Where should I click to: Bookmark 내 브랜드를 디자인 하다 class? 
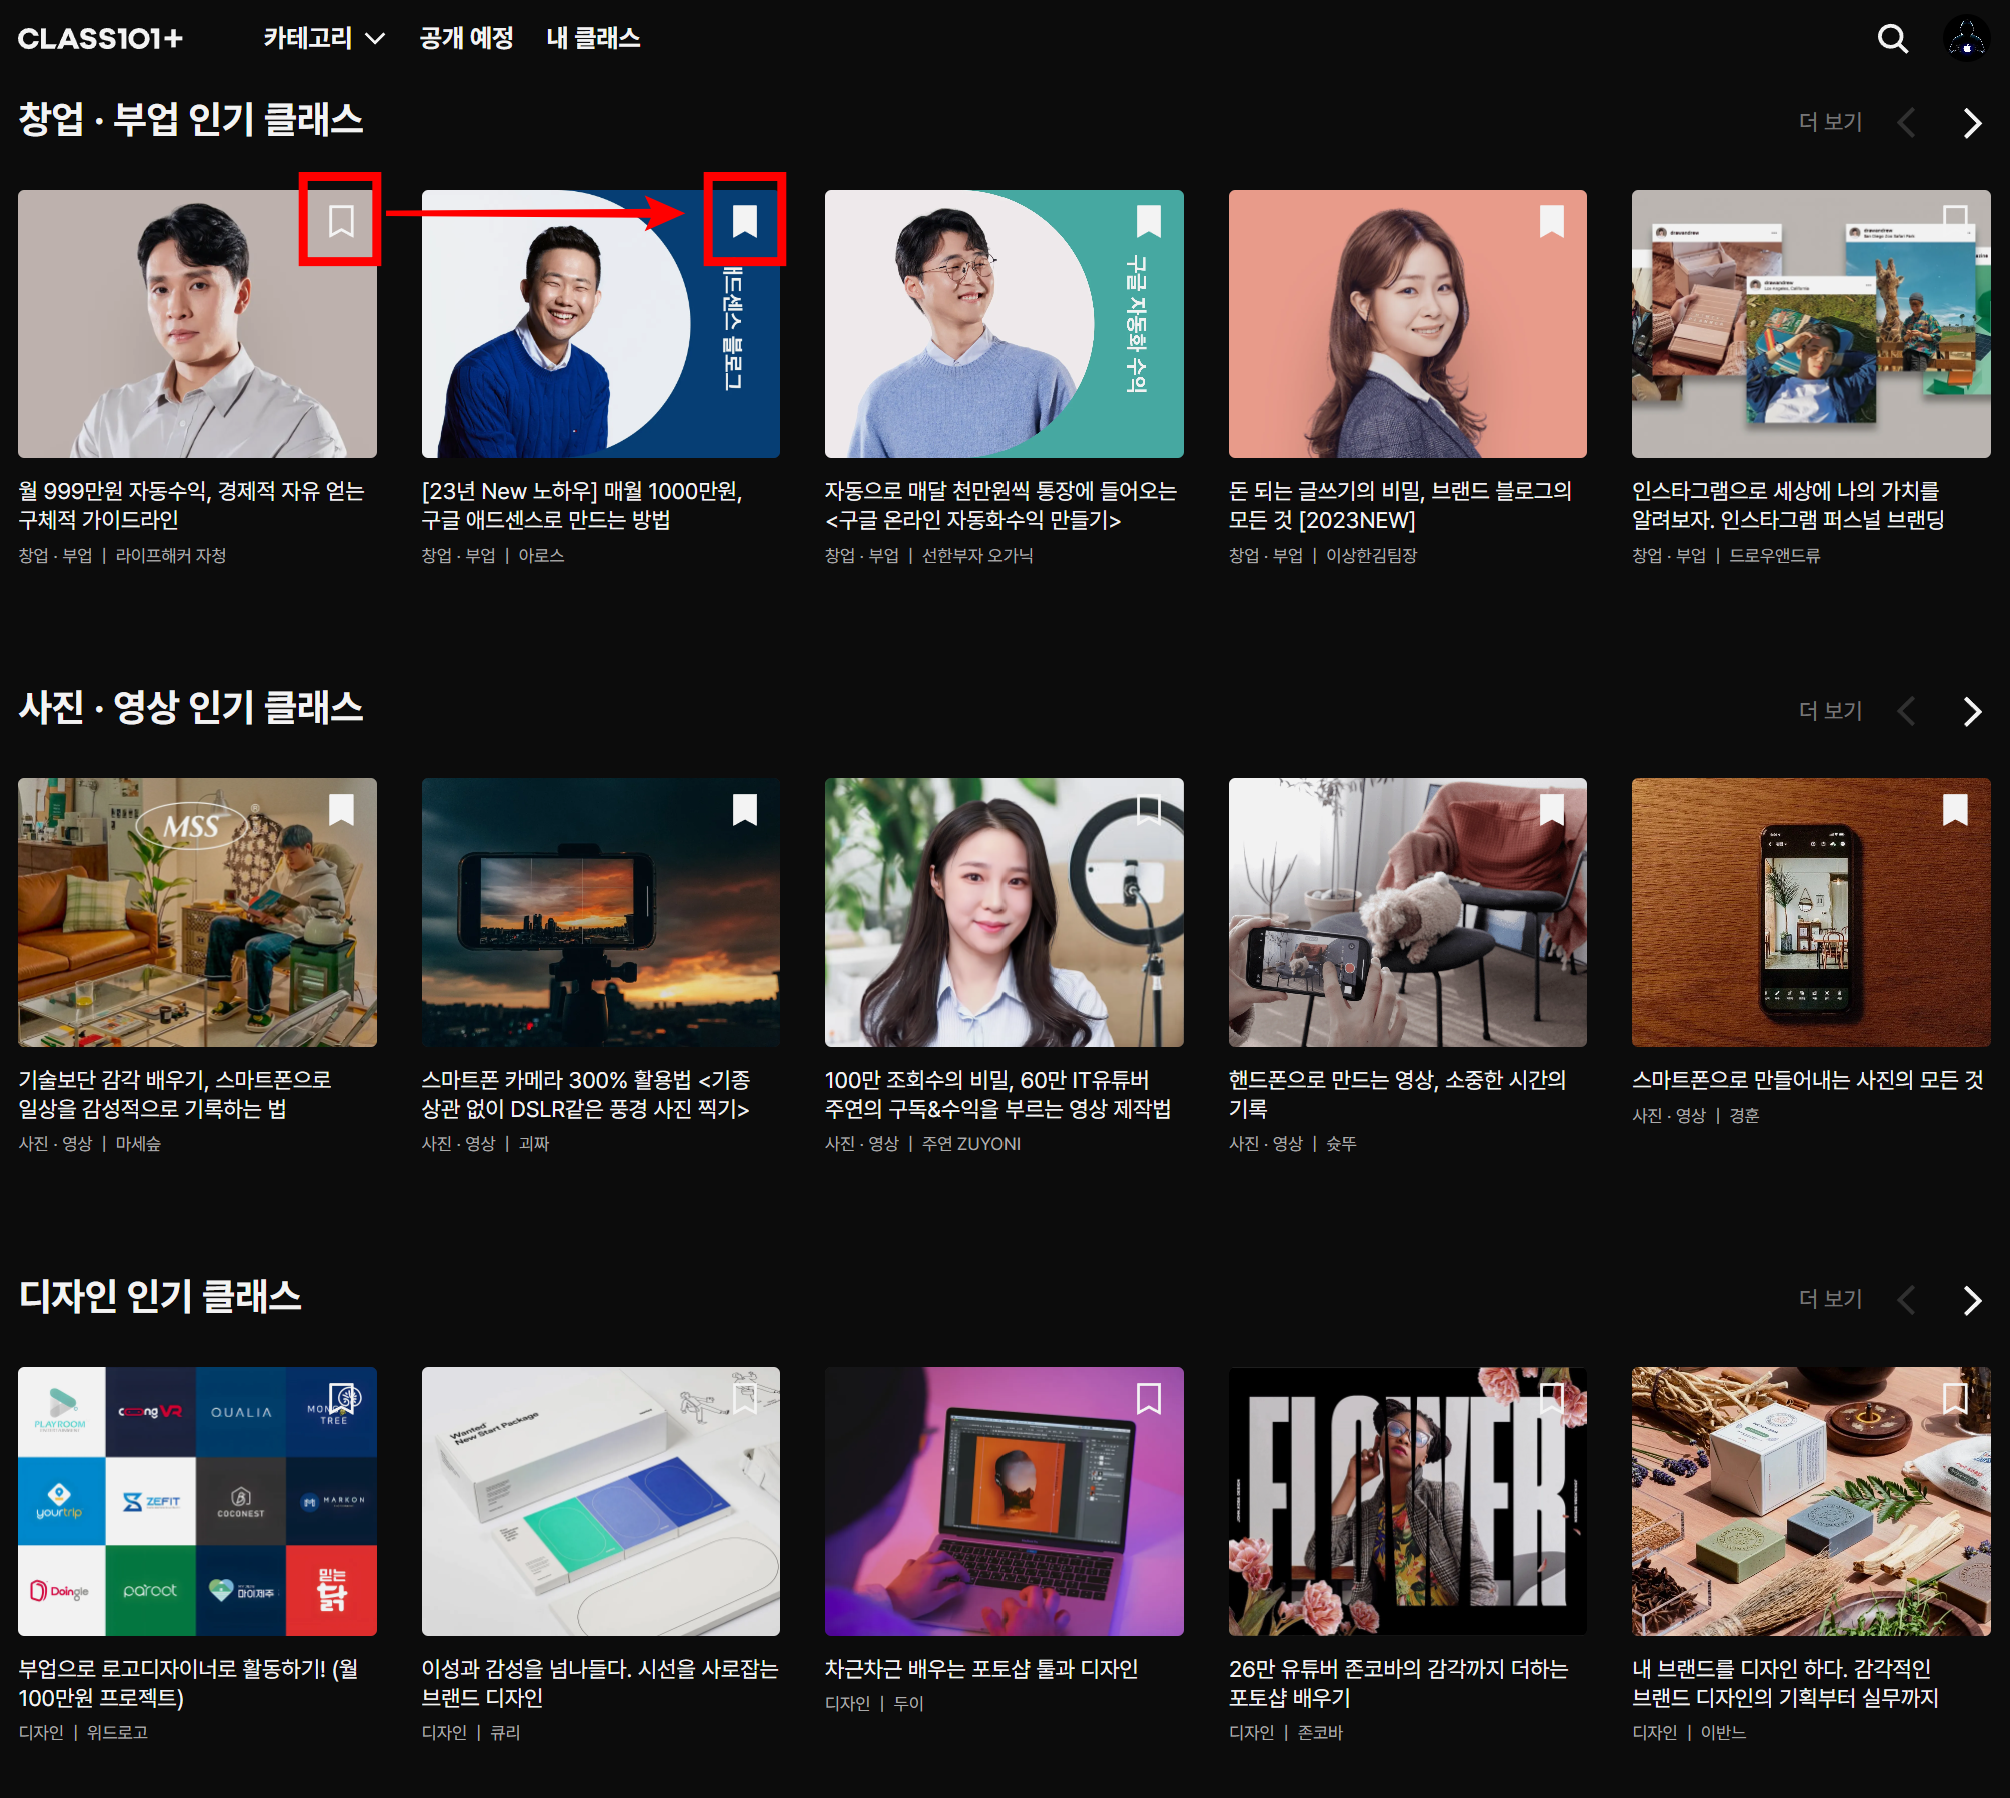pyautogui.click(x=1954, y=1398)
